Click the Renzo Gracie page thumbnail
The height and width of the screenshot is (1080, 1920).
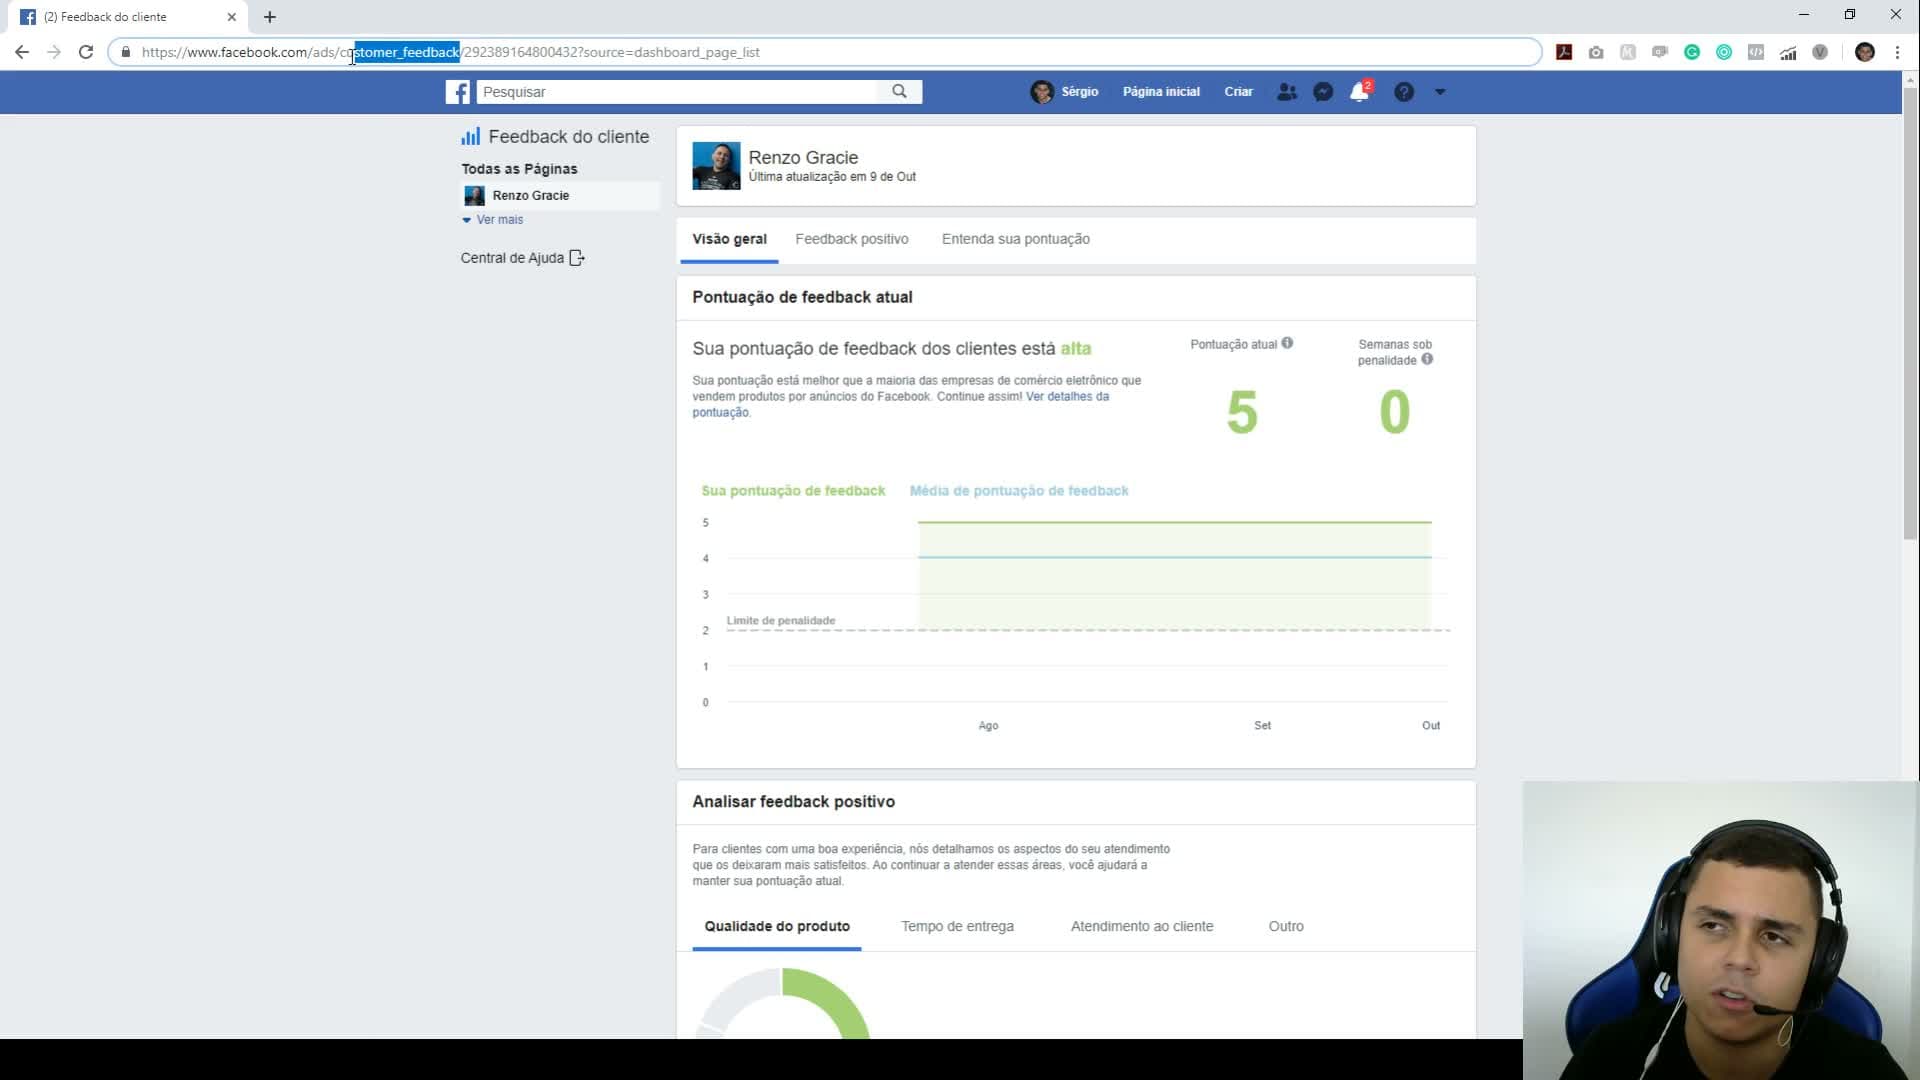(716, 166)
